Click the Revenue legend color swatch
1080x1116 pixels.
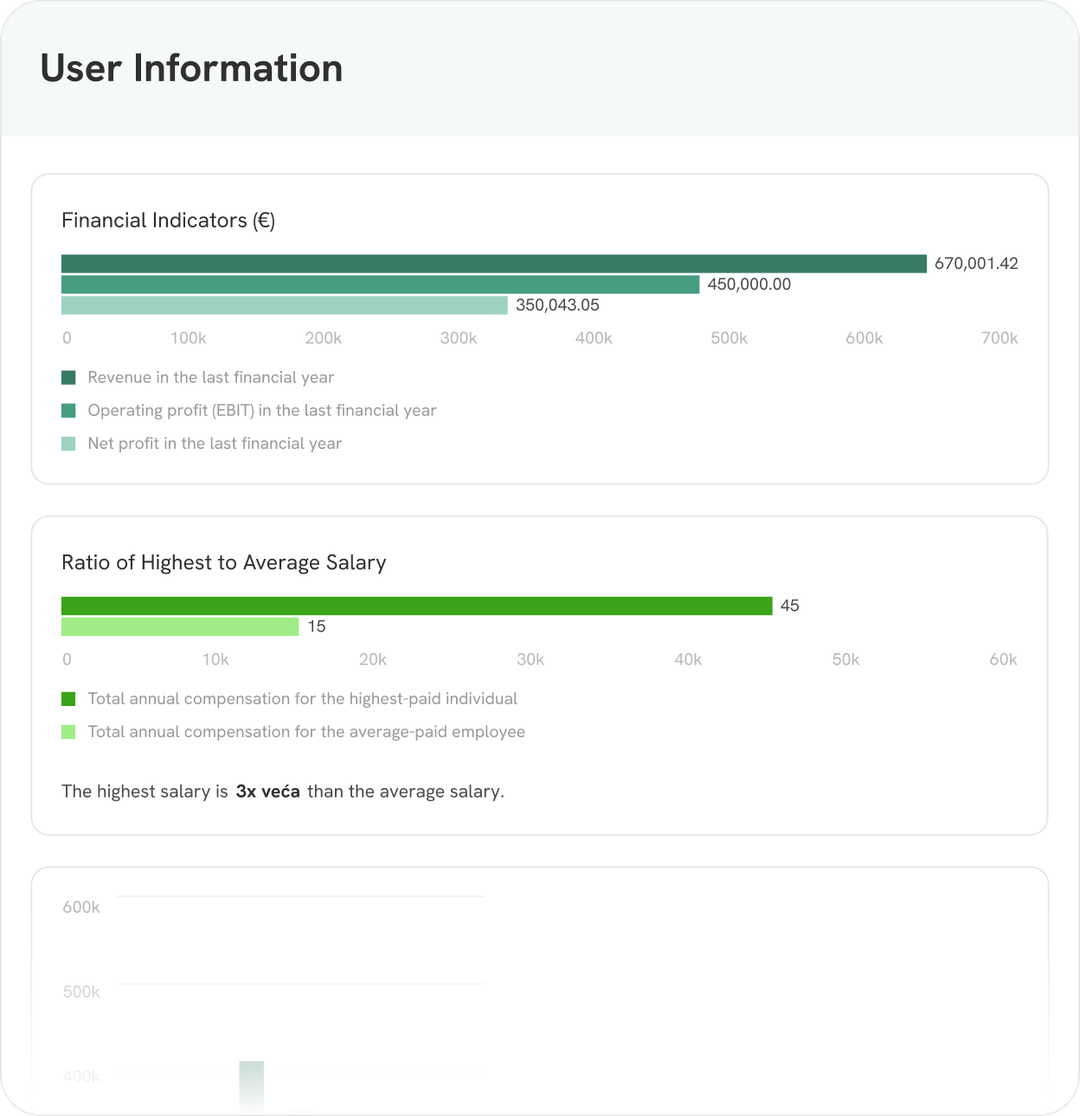68,377
